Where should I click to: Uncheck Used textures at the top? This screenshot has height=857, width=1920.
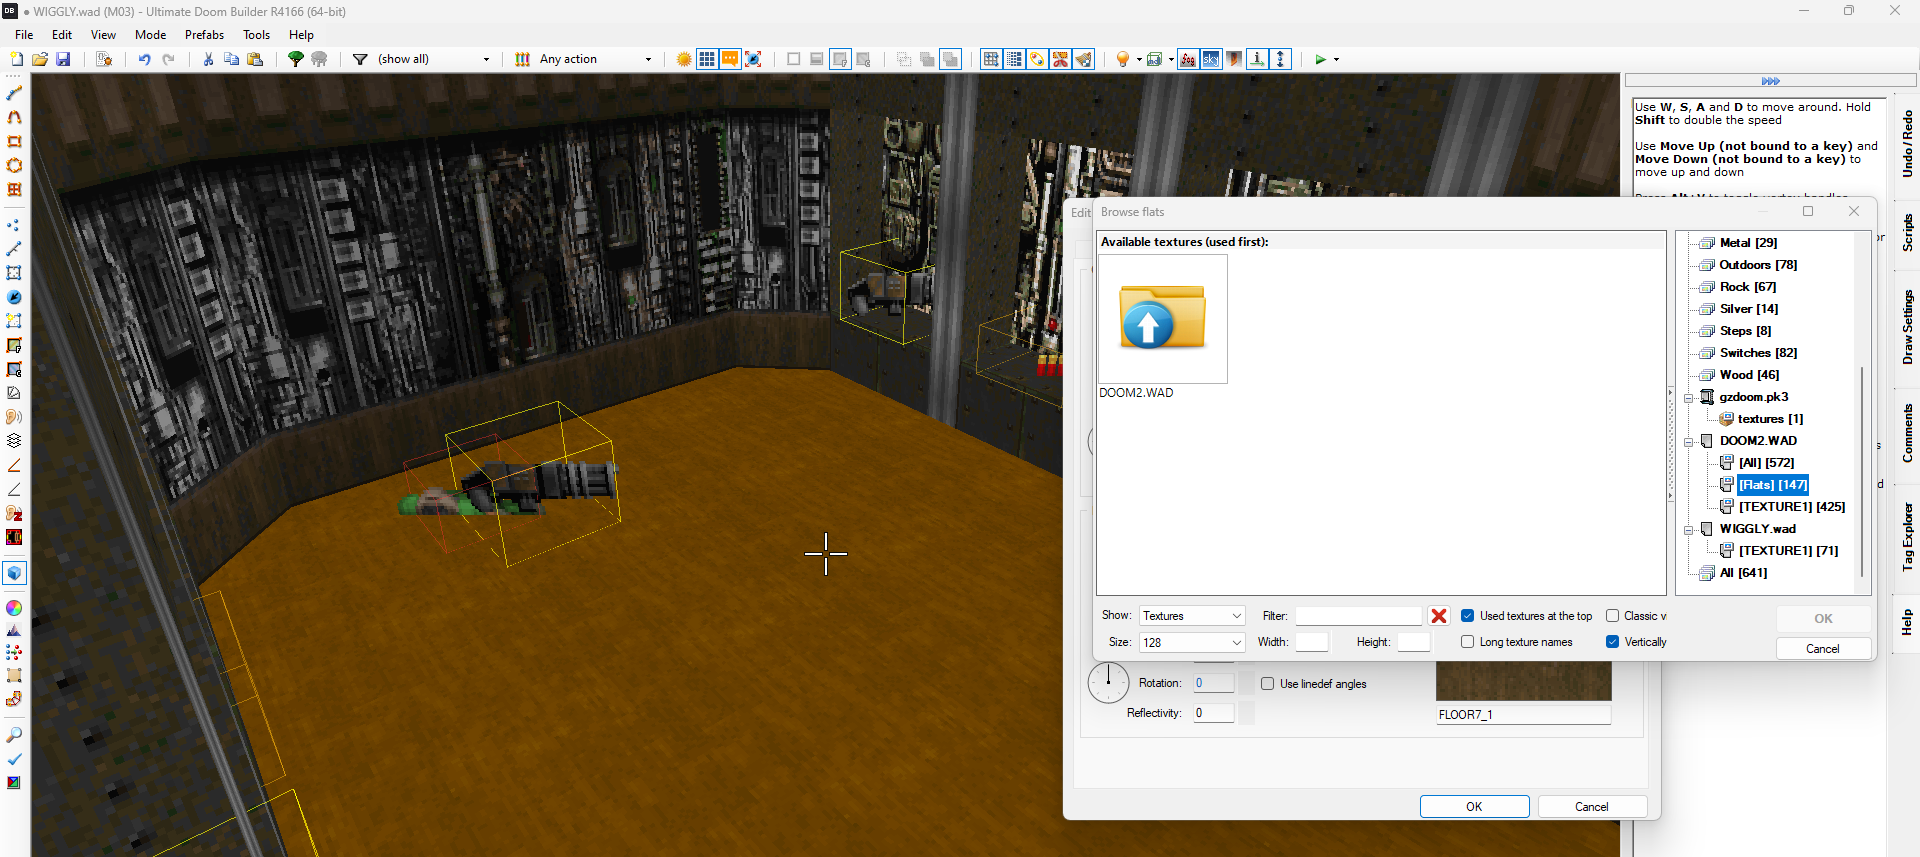[x=1467, y=616]
